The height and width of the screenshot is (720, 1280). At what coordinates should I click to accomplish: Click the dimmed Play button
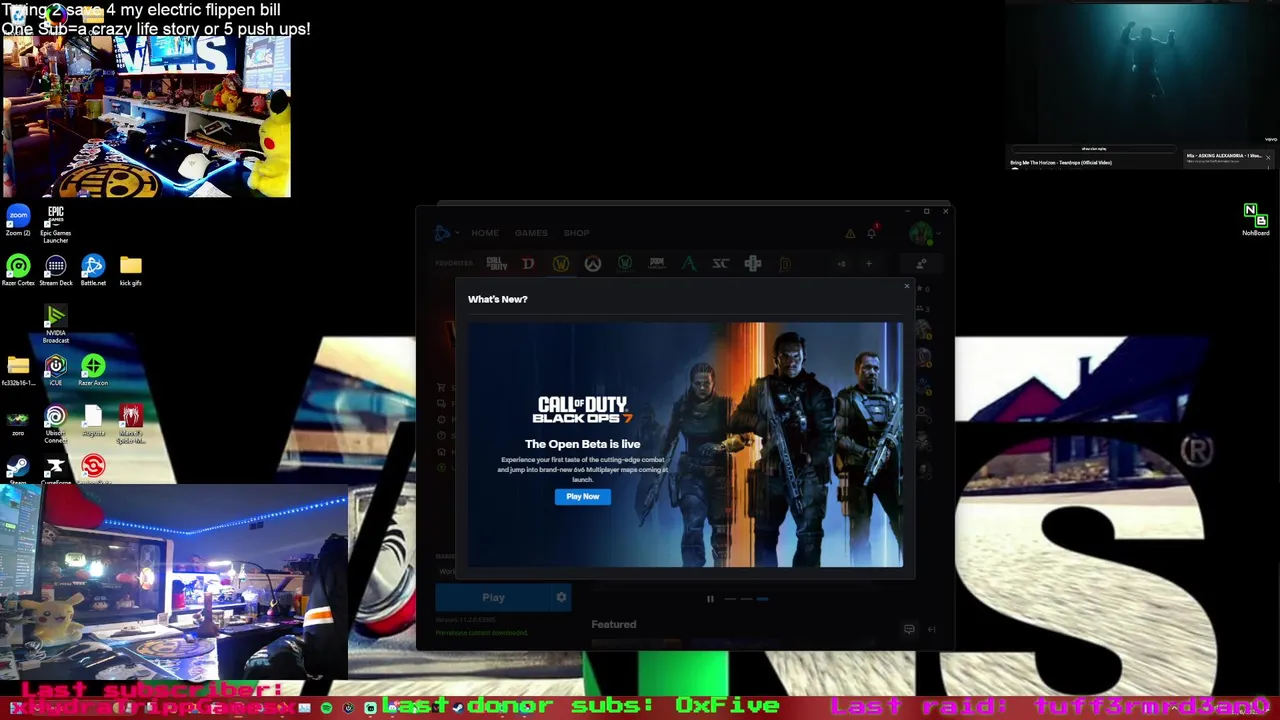pyautogui.click(x=493, y=598)
